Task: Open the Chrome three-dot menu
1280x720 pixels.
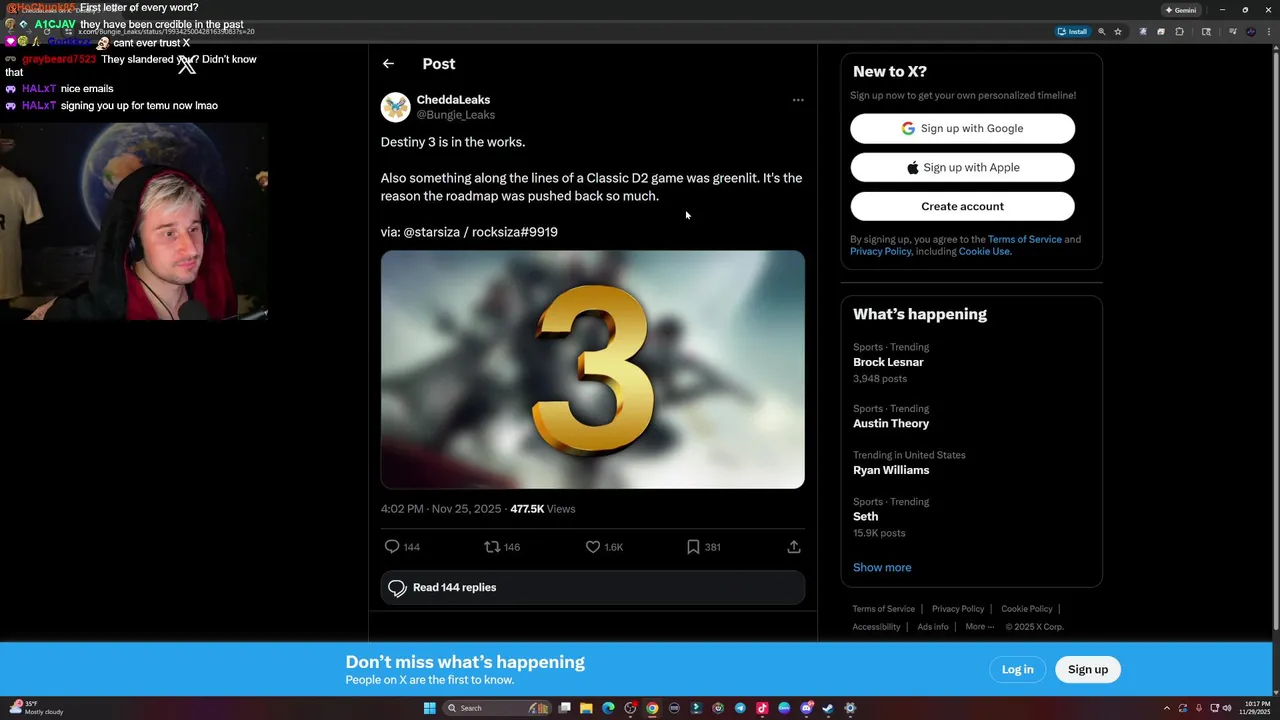Action: [x=1269, y=31]
